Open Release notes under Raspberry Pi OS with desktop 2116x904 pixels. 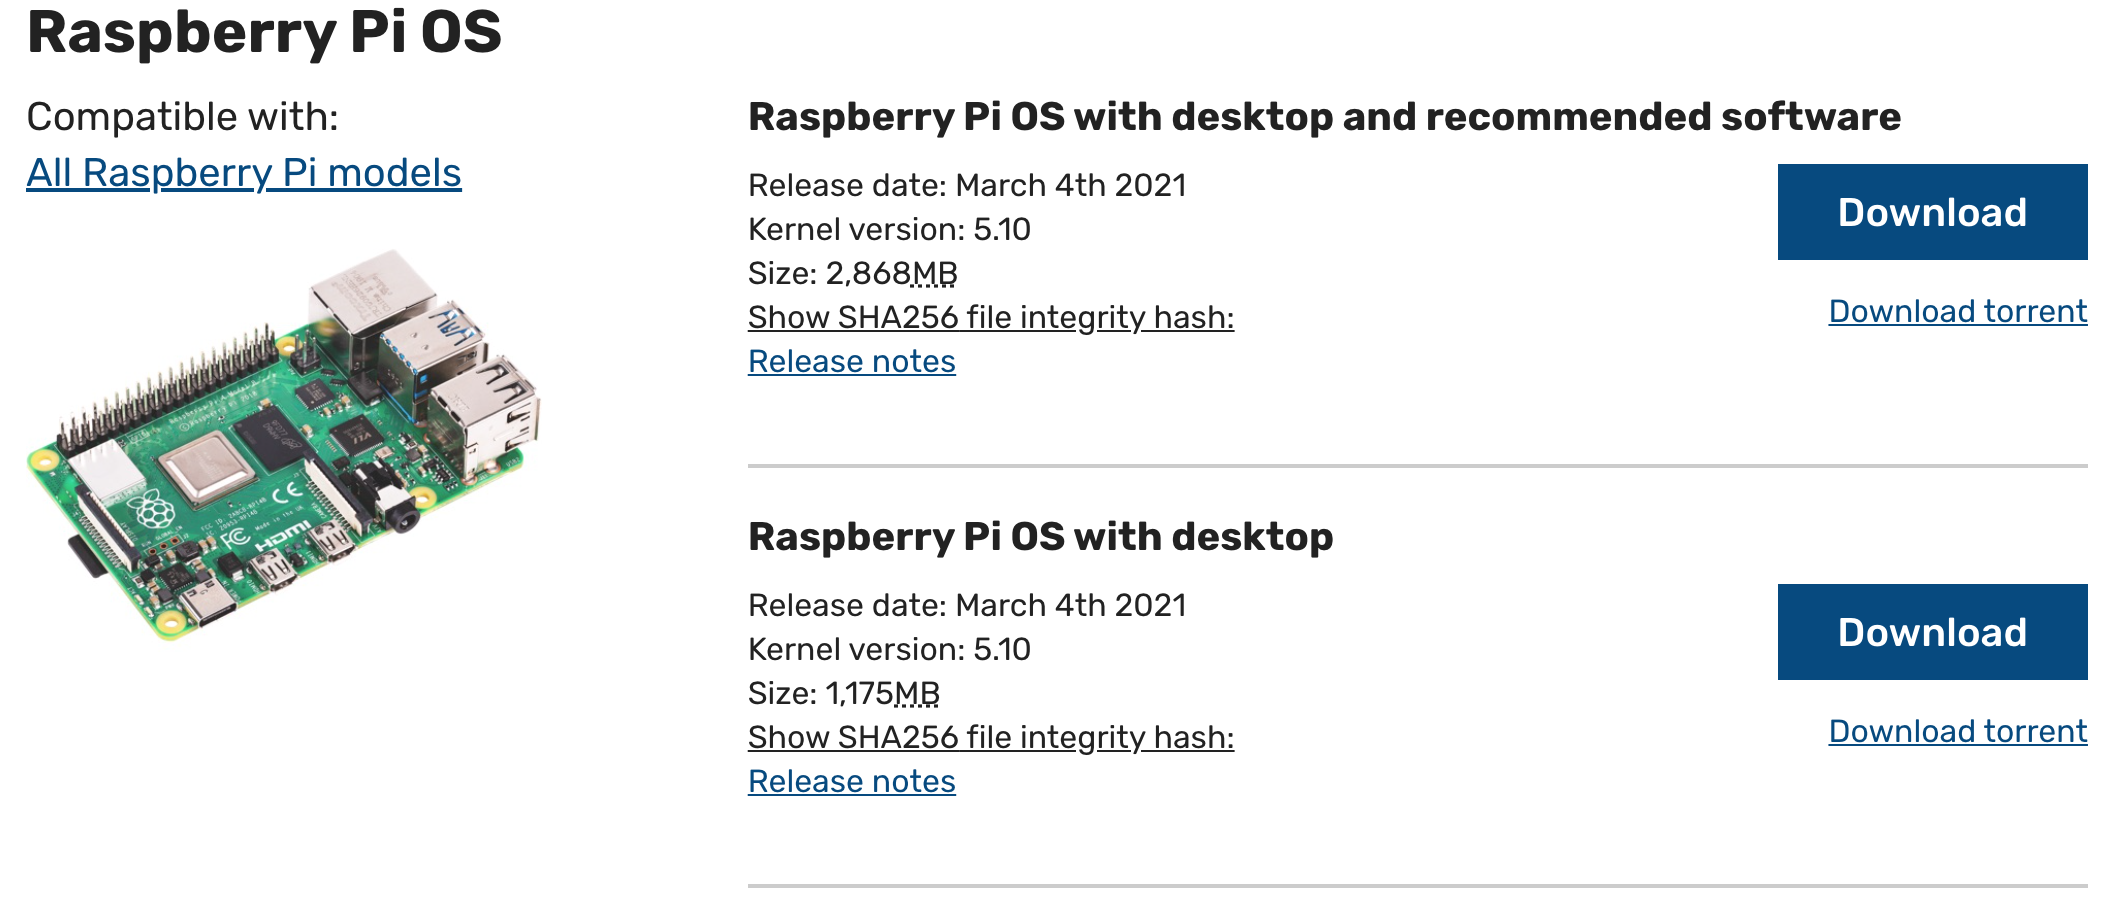pos(852,781)
